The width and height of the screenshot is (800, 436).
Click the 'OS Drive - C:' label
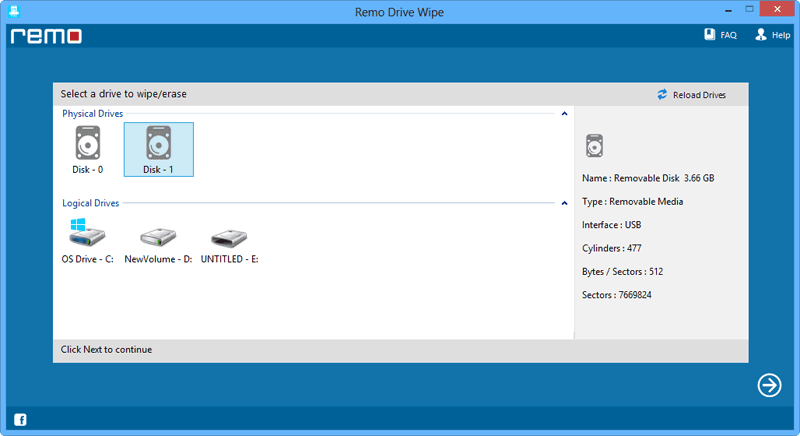pos(87,259)
